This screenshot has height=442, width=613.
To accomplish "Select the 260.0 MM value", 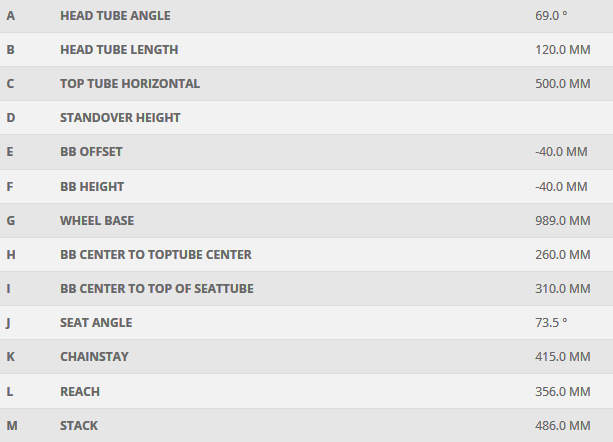I will click(562, 255).
